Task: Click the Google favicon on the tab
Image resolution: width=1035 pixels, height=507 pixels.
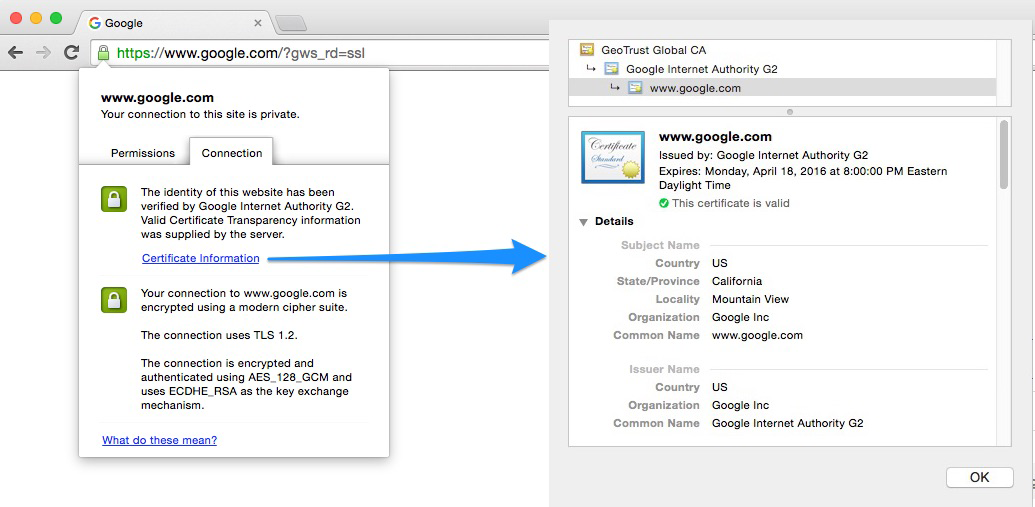Action: [x=94, y=23]
